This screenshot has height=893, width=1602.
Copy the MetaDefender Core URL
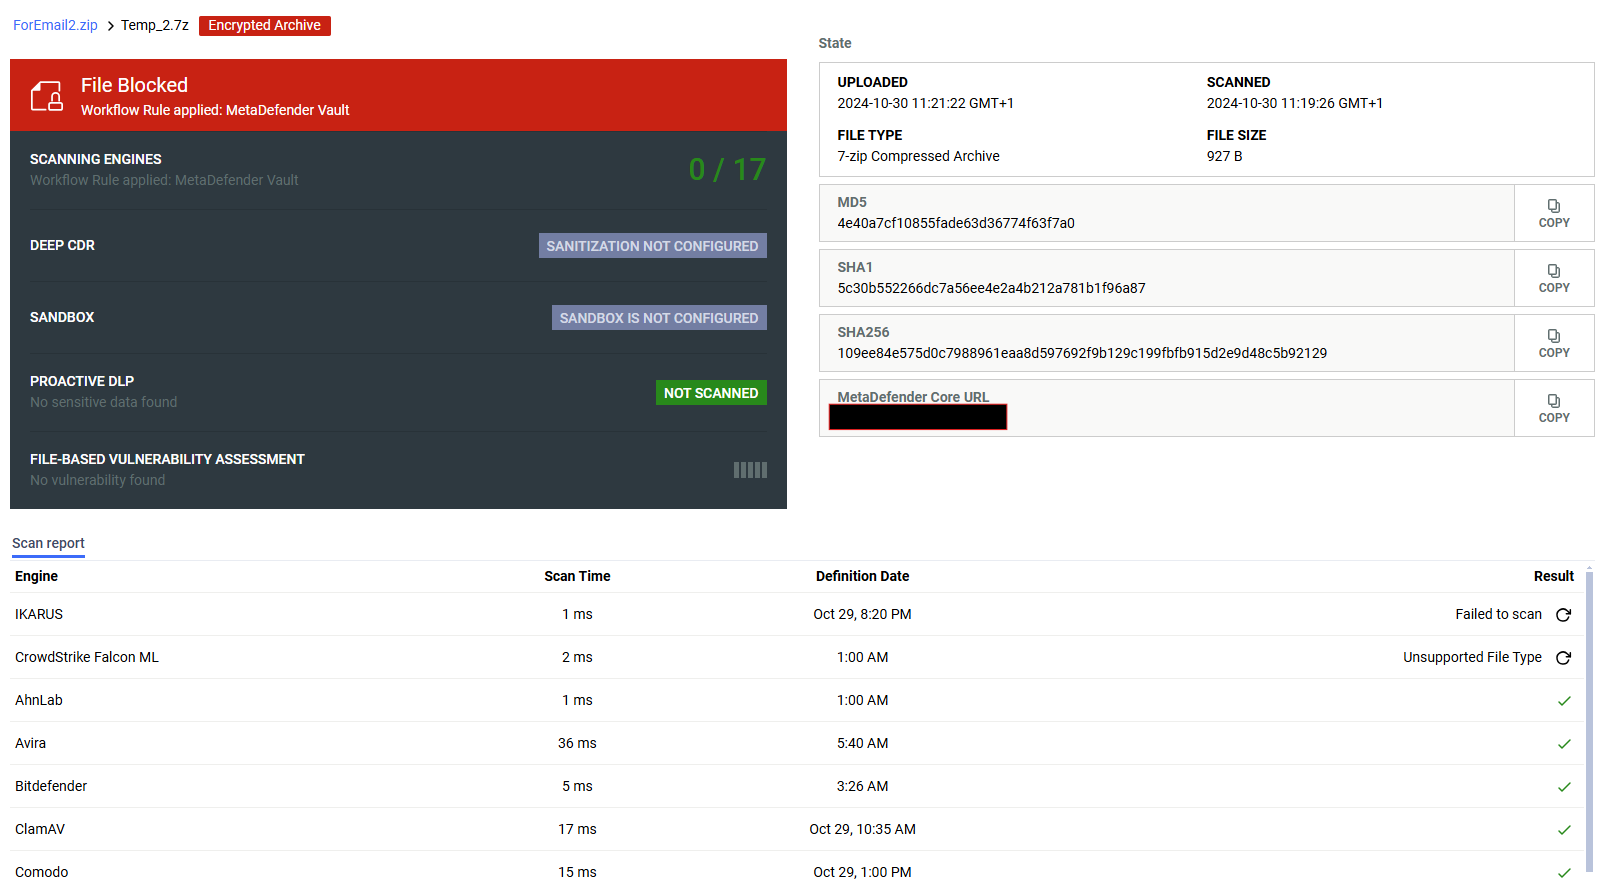1554,408
